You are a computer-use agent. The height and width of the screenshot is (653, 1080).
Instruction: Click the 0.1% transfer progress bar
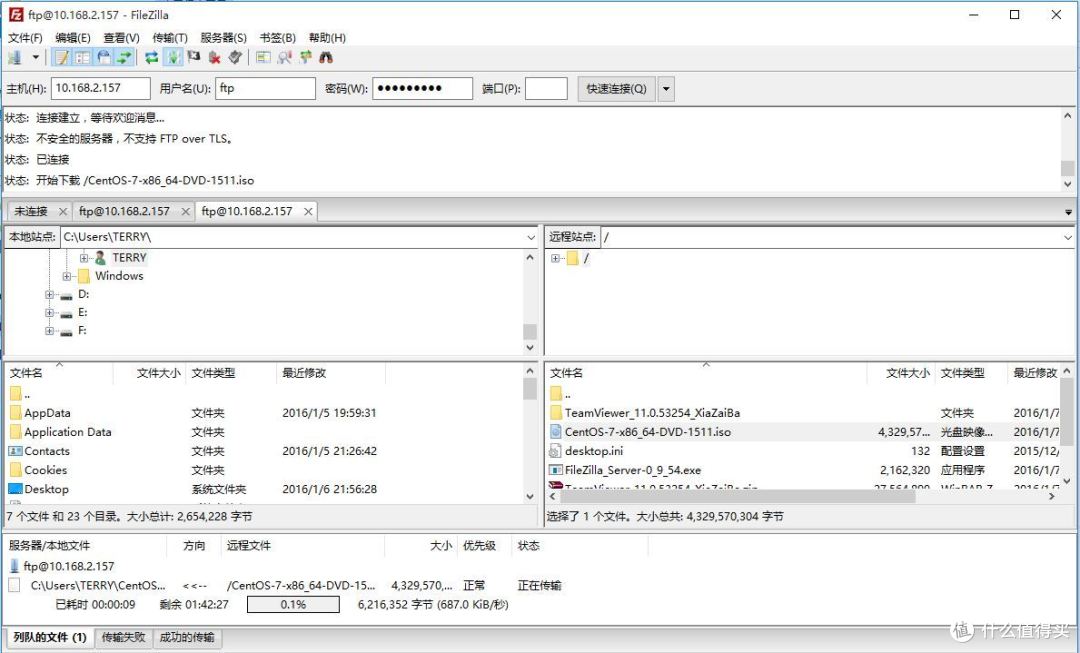293,605
